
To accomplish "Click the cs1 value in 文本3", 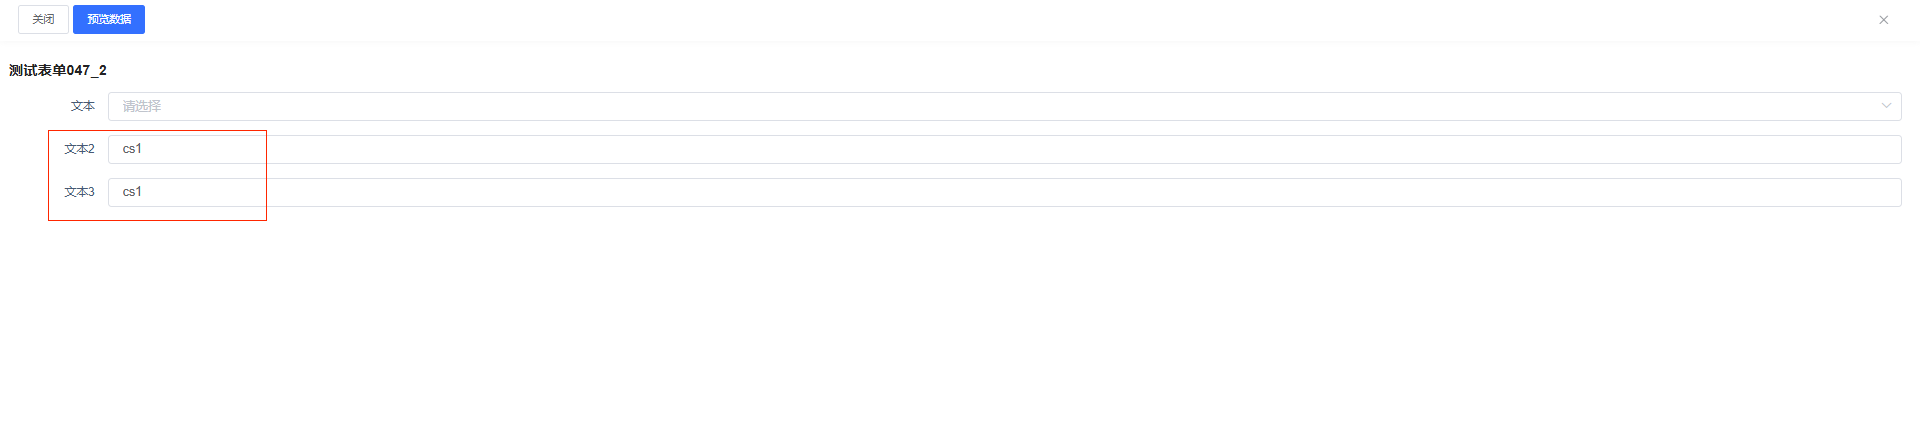I will [132, 192].
